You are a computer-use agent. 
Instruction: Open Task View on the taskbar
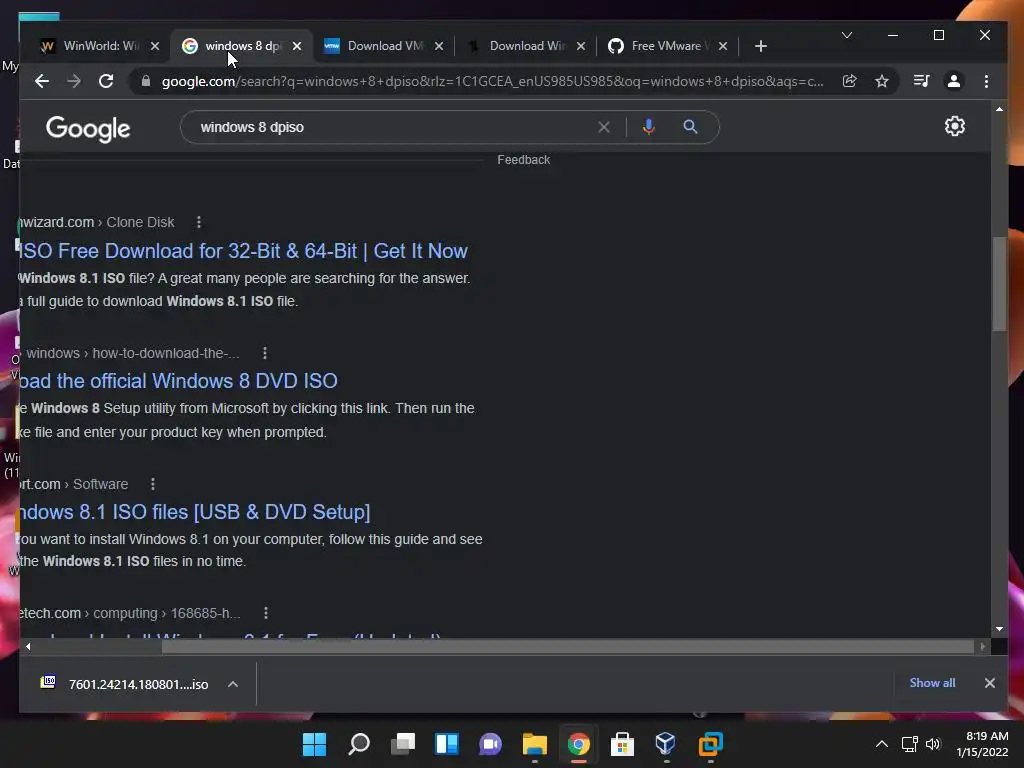coord(403,744)
